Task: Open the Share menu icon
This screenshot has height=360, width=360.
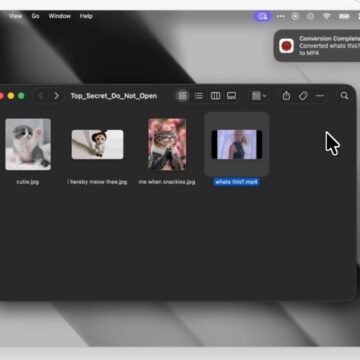Action: pyautogui.click(x=286, y=96)
